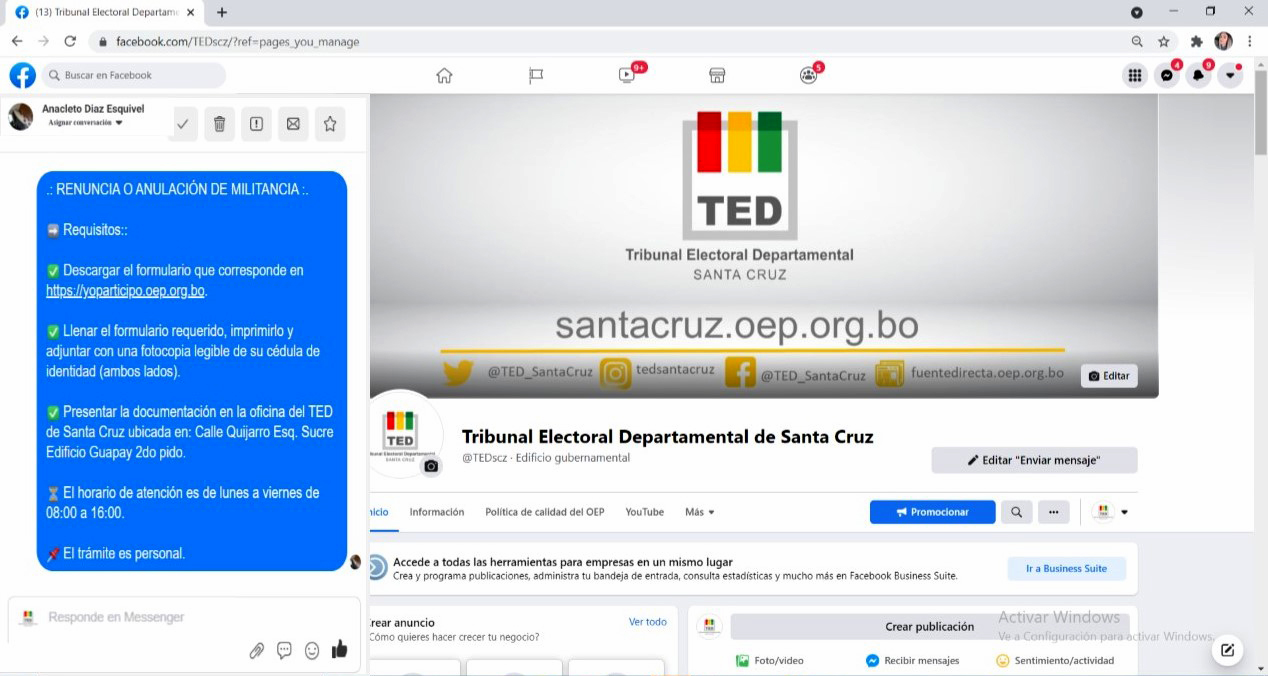Insert an emoji in the message reply
The height and width of the screenshot is (676, 1268).
pos(312,649)
